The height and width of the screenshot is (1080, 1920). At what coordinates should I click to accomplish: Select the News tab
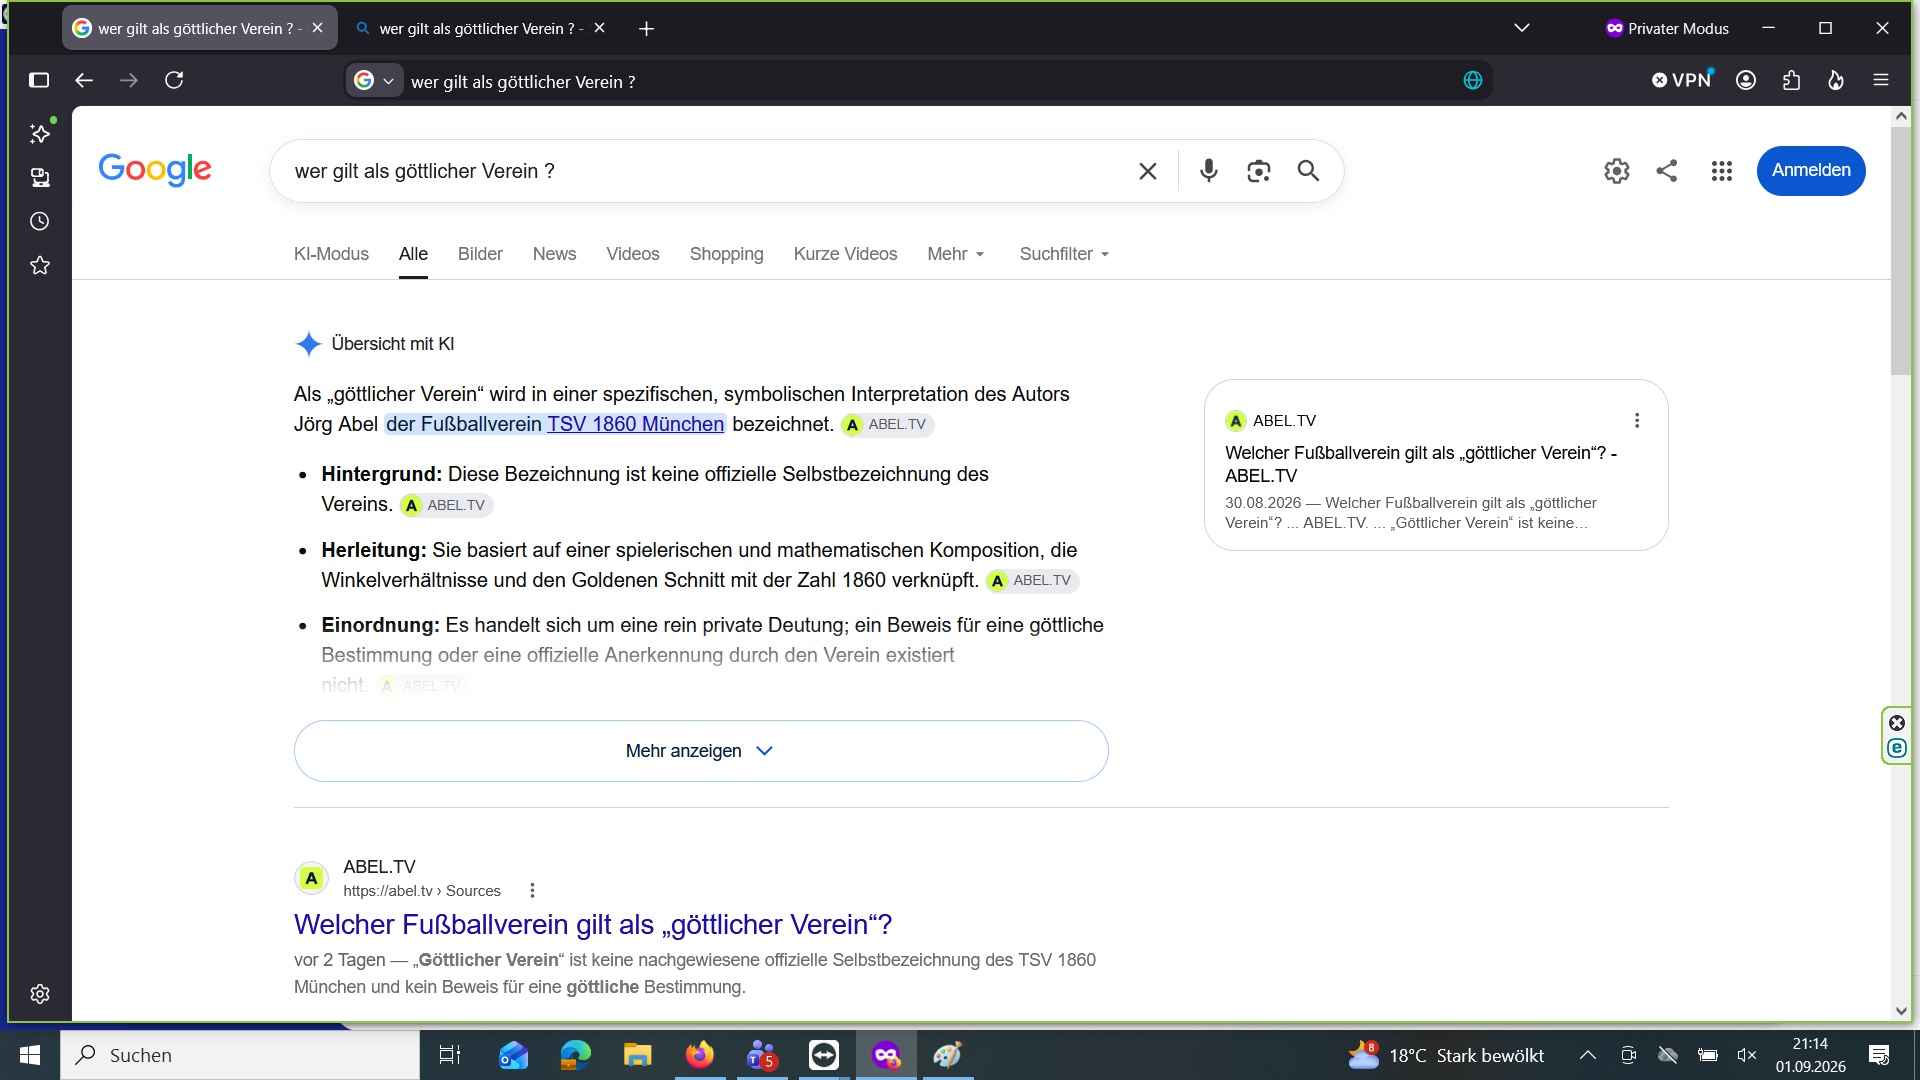554,254
